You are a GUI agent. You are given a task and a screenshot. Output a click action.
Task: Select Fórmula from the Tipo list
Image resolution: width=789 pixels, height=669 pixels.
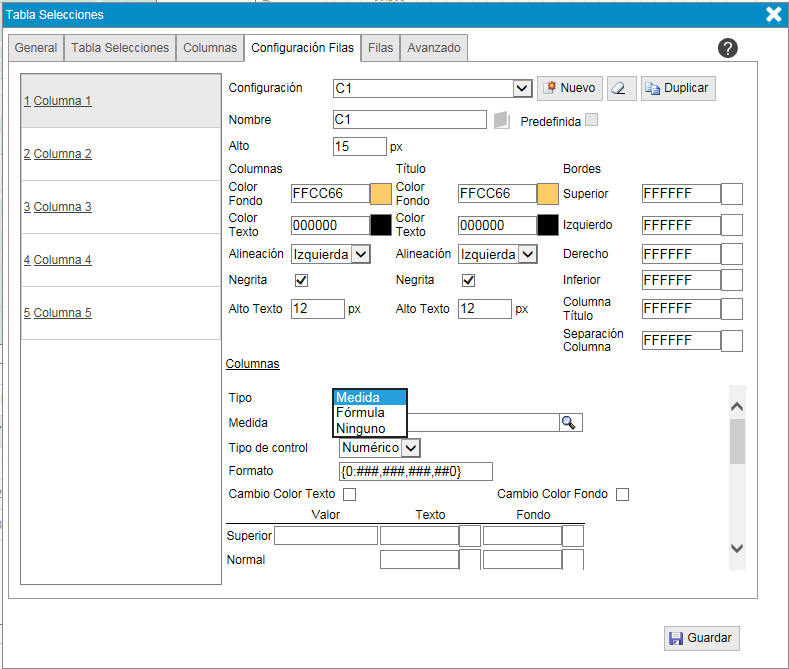point(361,413)
